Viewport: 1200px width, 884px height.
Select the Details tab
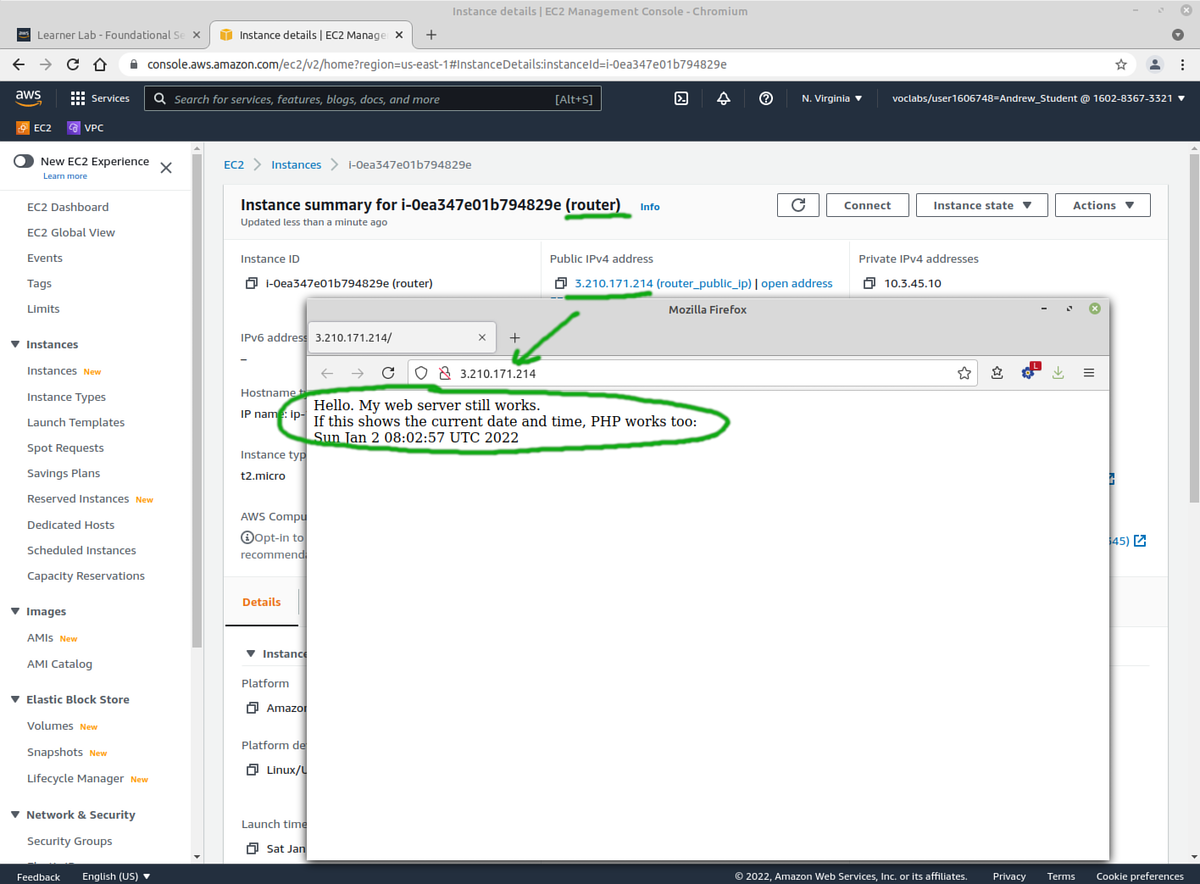coord(261,602)
